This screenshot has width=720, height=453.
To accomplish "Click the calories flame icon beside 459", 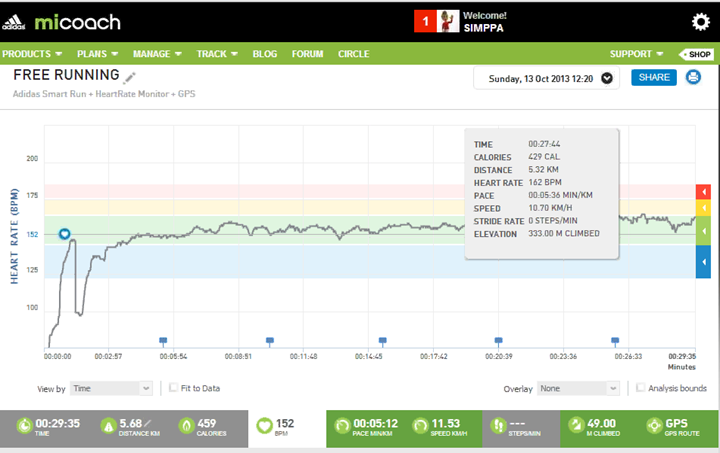I will click(186, 426).
